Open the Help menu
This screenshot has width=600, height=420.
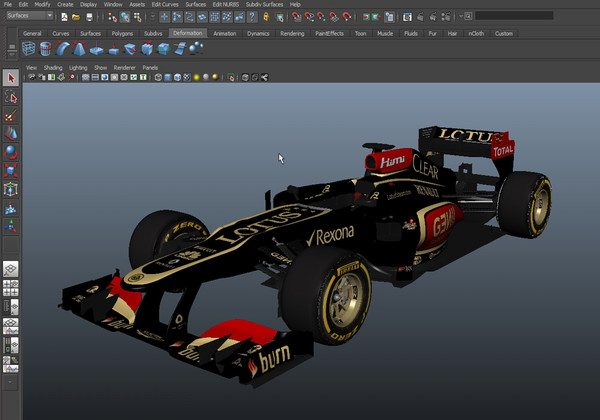pos(295,5)
